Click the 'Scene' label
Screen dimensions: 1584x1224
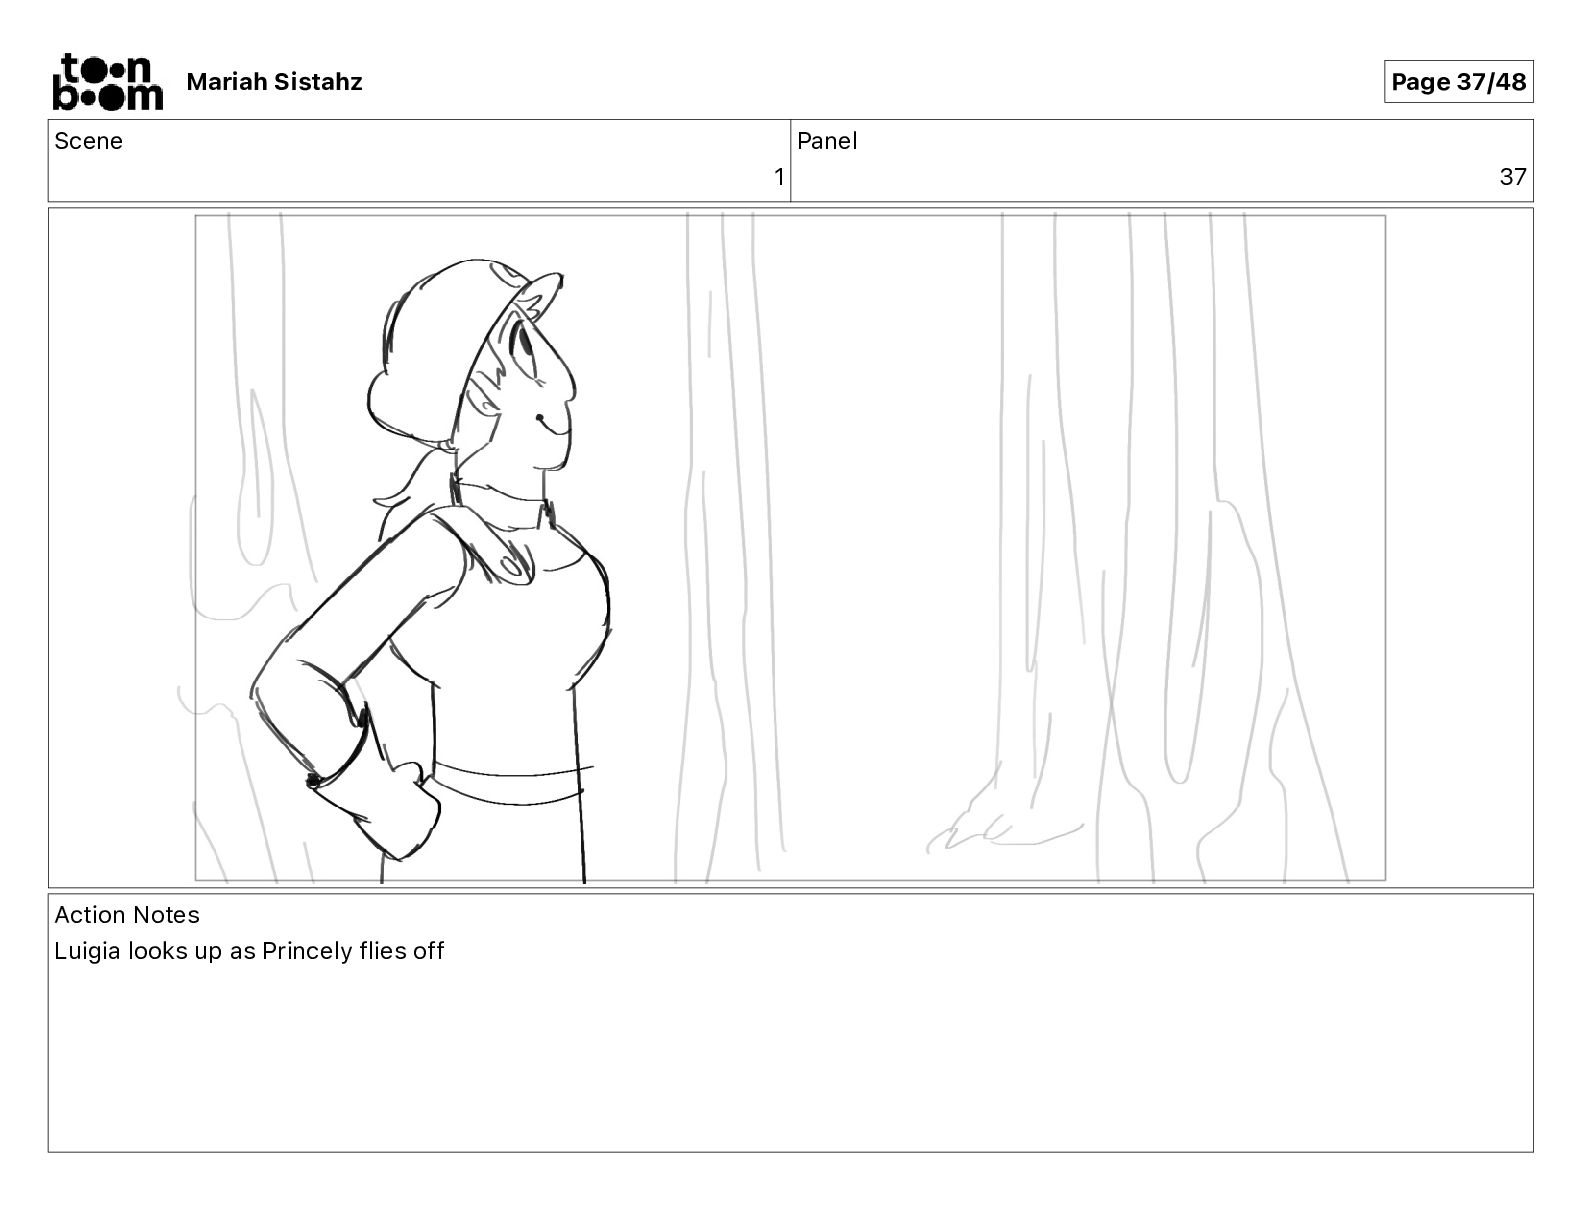pyautogui.click(x=88, y=141)
